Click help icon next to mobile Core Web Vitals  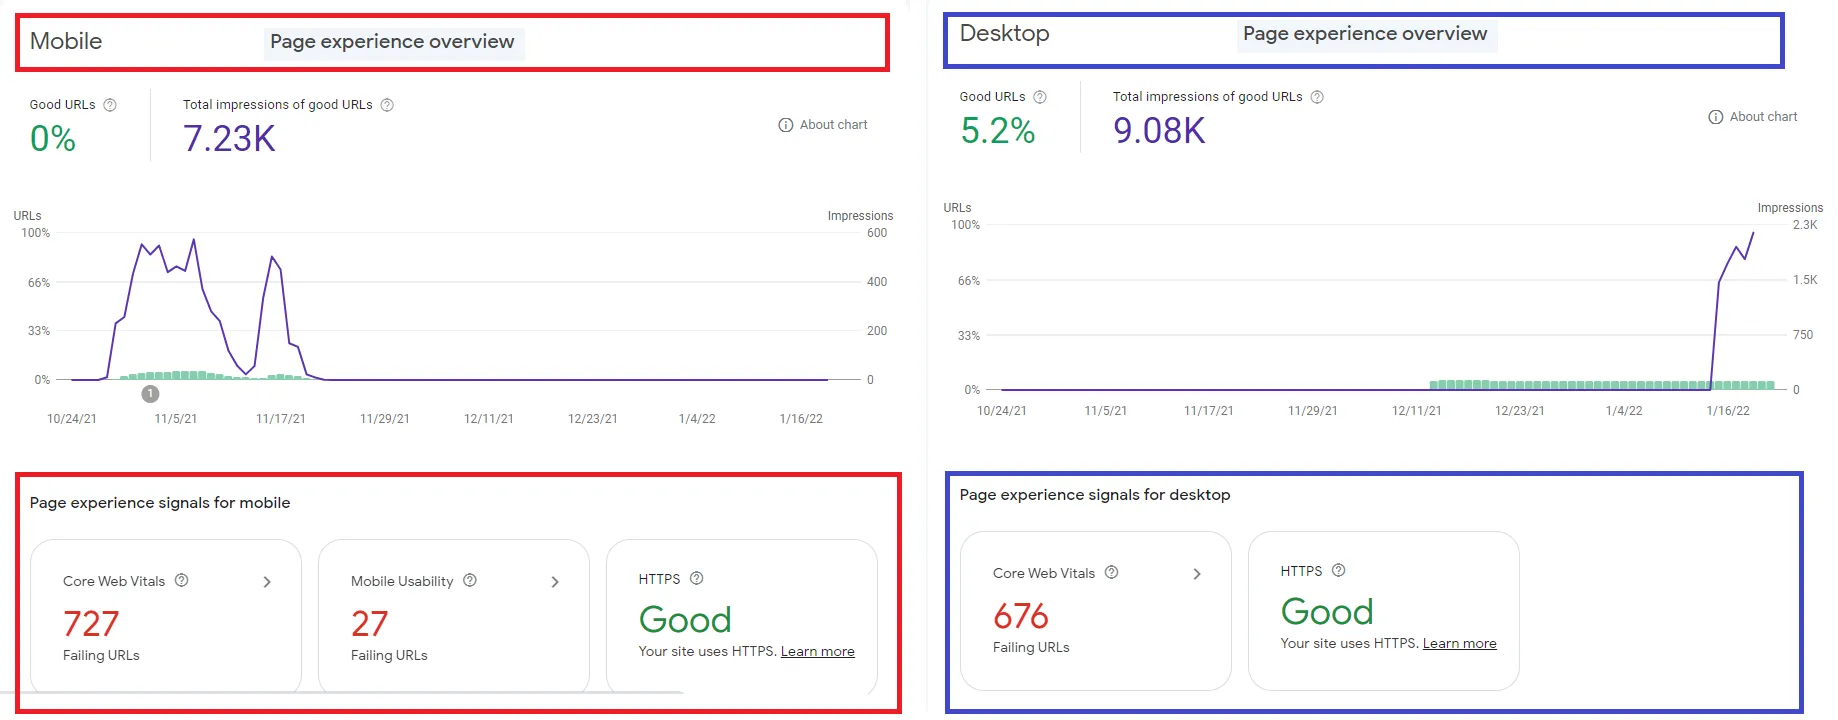[182, 580]
